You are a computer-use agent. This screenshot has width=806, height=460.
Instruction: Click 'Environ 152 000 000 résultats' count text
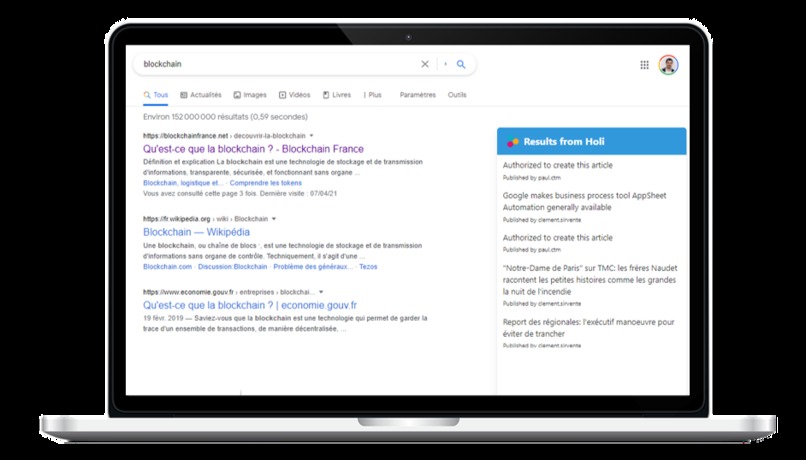pyautogui.click(x=226, y=117)
